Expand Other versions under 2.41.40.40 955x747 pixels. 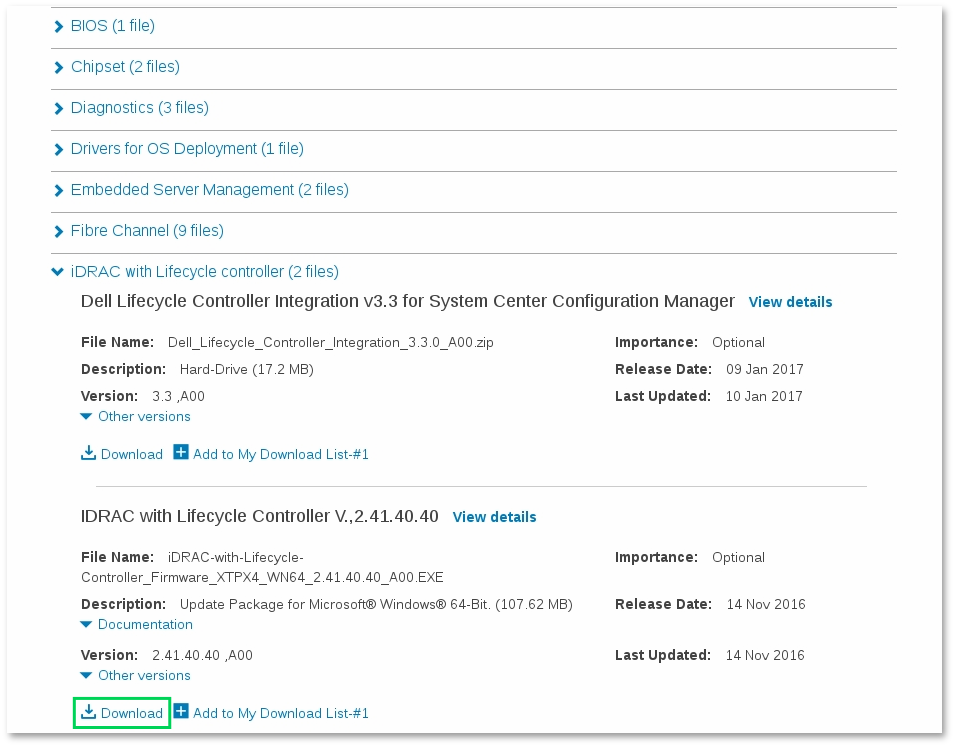(144, 676)
